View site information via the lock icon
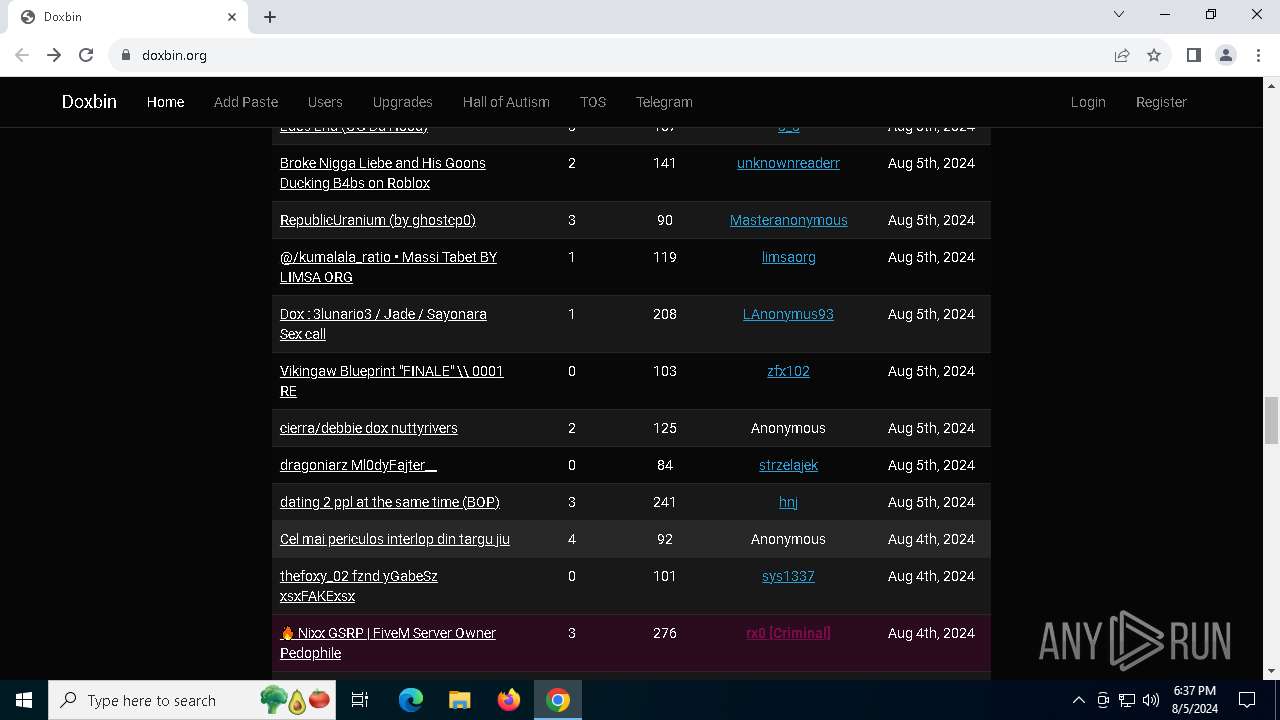This screenshot has width=1280, height=720. pyautogui.click(x=126, y=55)
